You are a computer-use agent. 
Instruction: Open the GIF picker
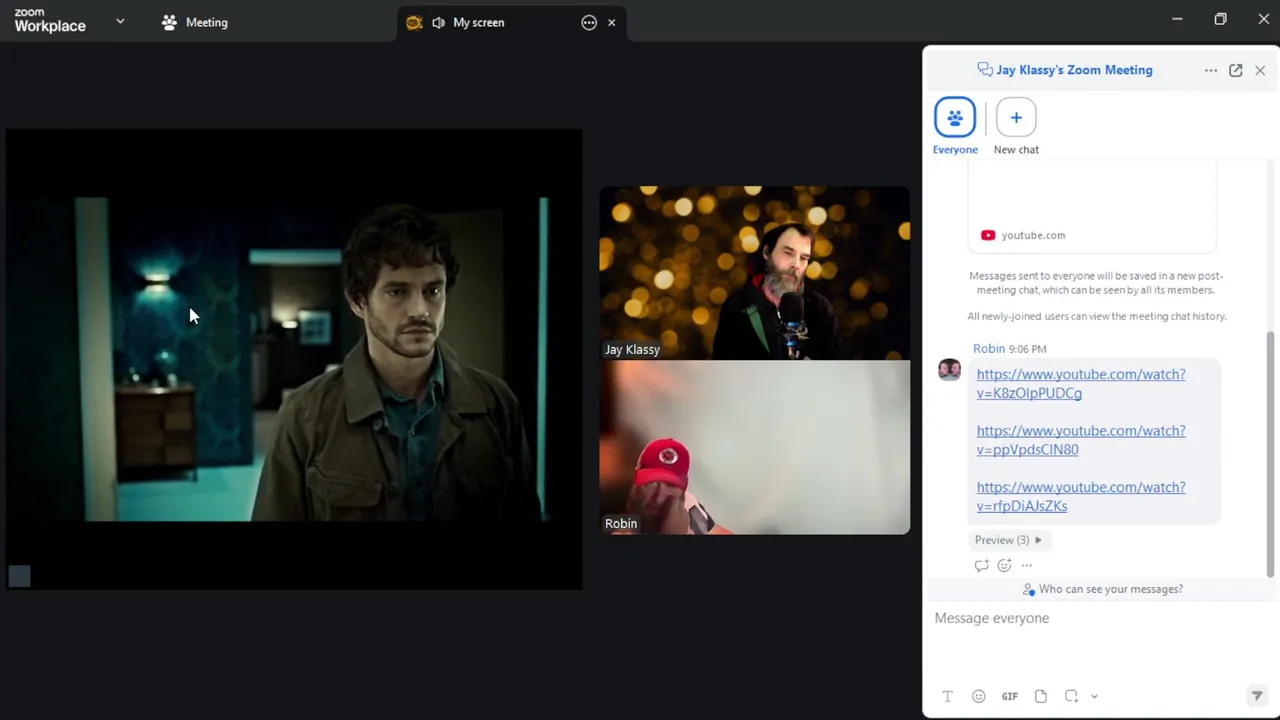[1010, 696]
